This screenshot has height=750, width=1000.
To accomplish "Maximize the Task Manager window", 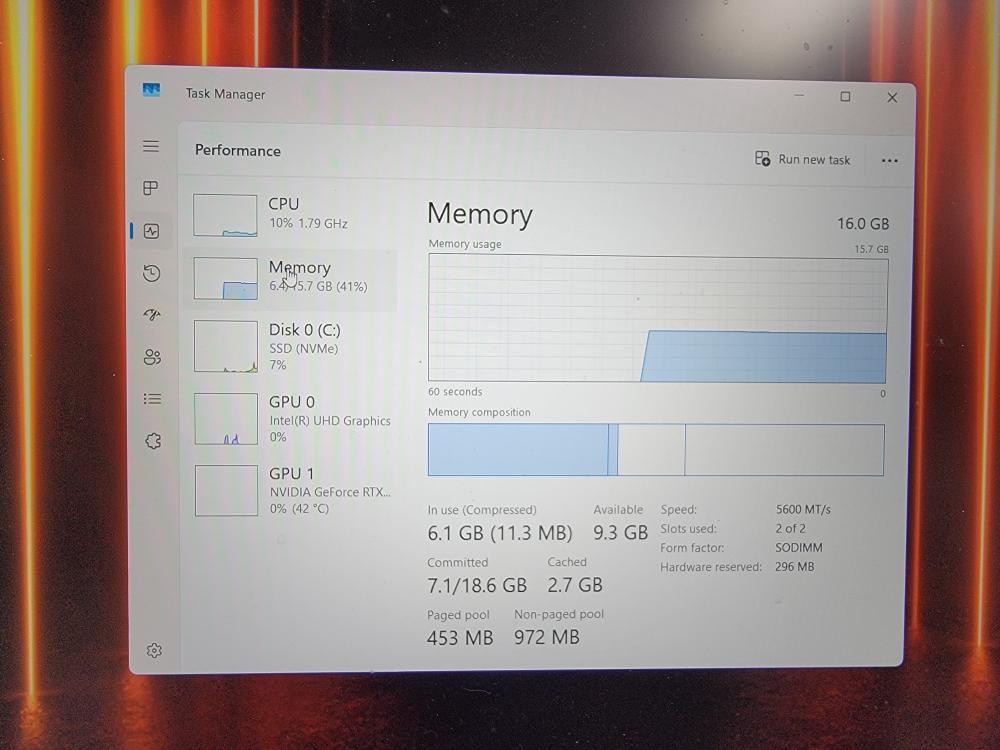I will (x=845, y=96).
